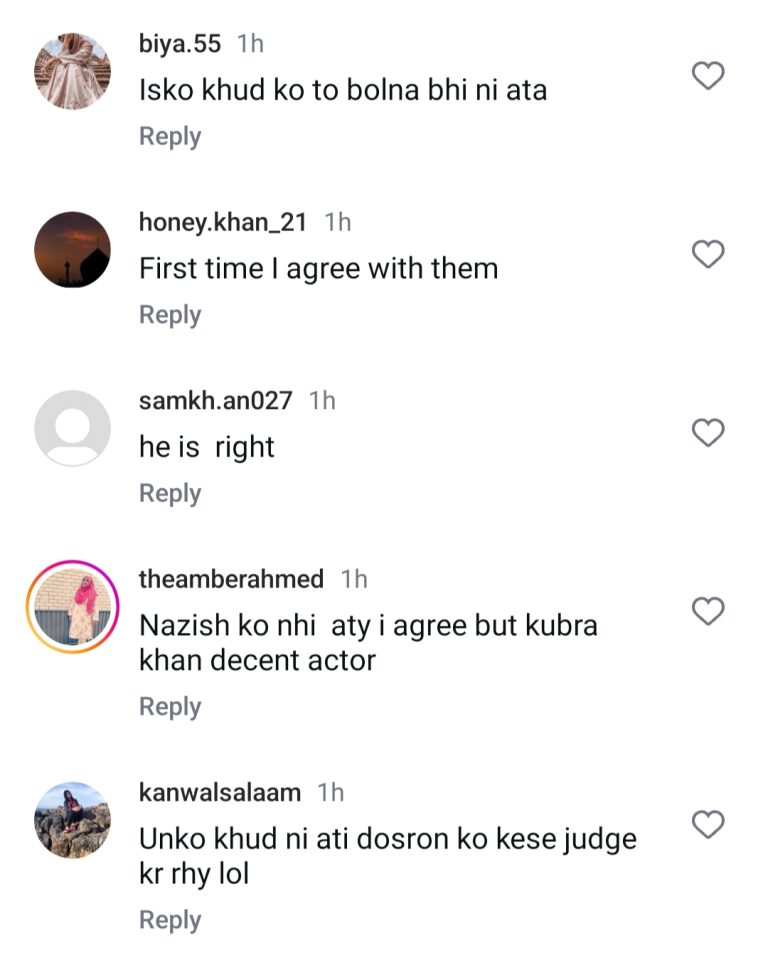Tap the heart on samkh.an027's comment

point(708,433)
